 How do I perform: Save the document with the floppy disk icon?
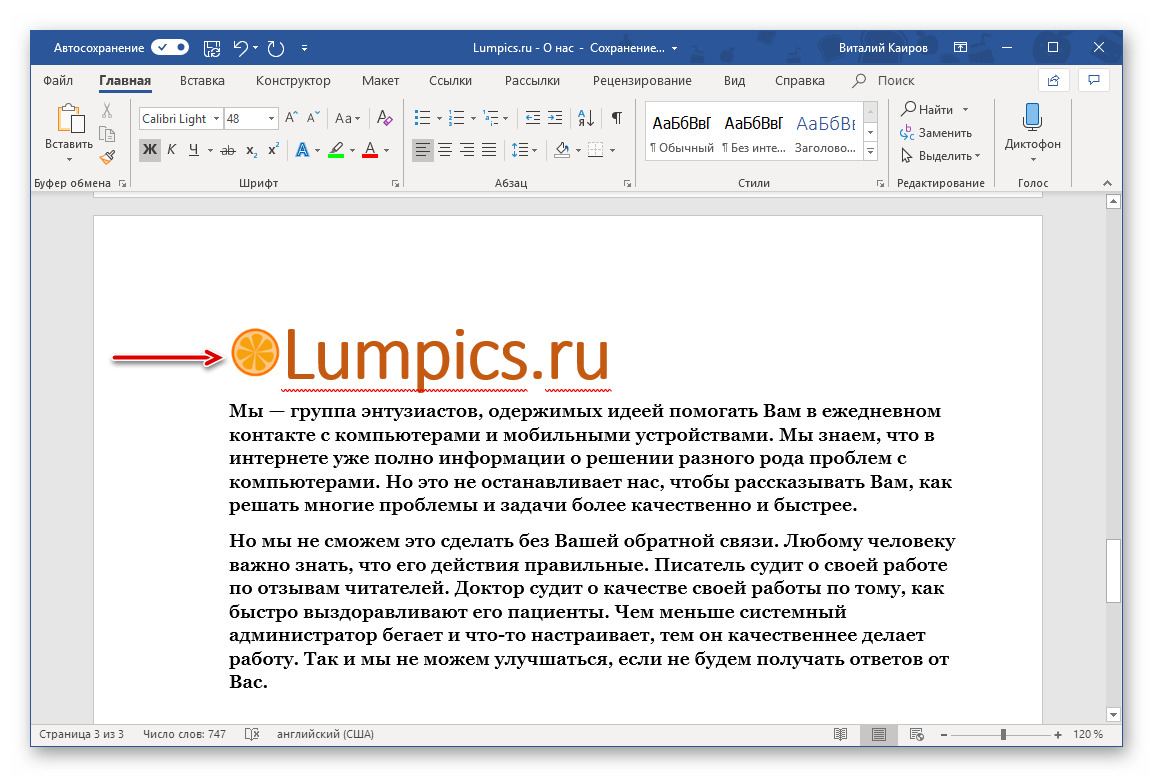[212, 47]
